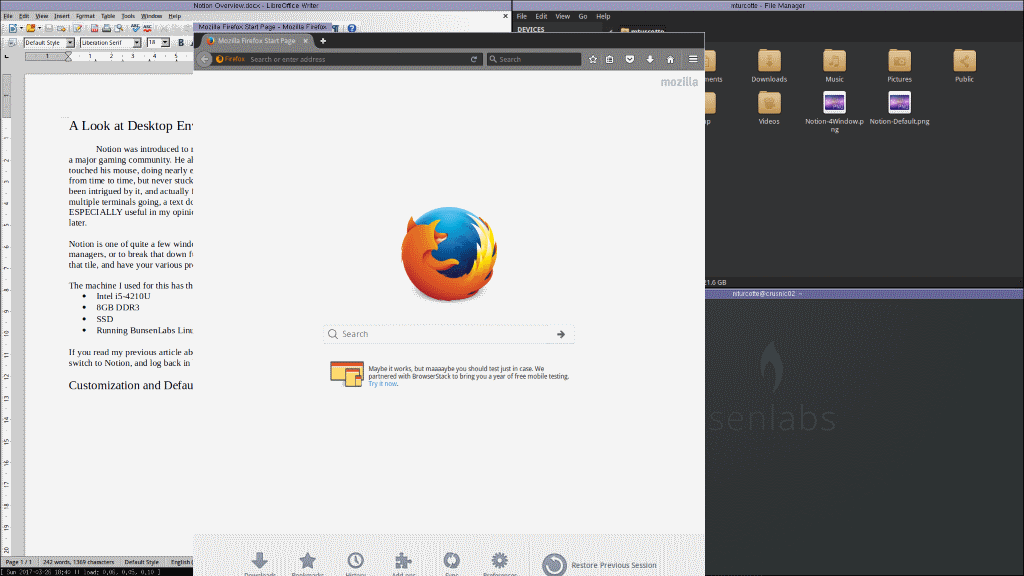Image resolution: width=1024 pixels, height=576 pixels.
Task: Select Notion-Default.png thumbnail
Action: click(899, 103)
